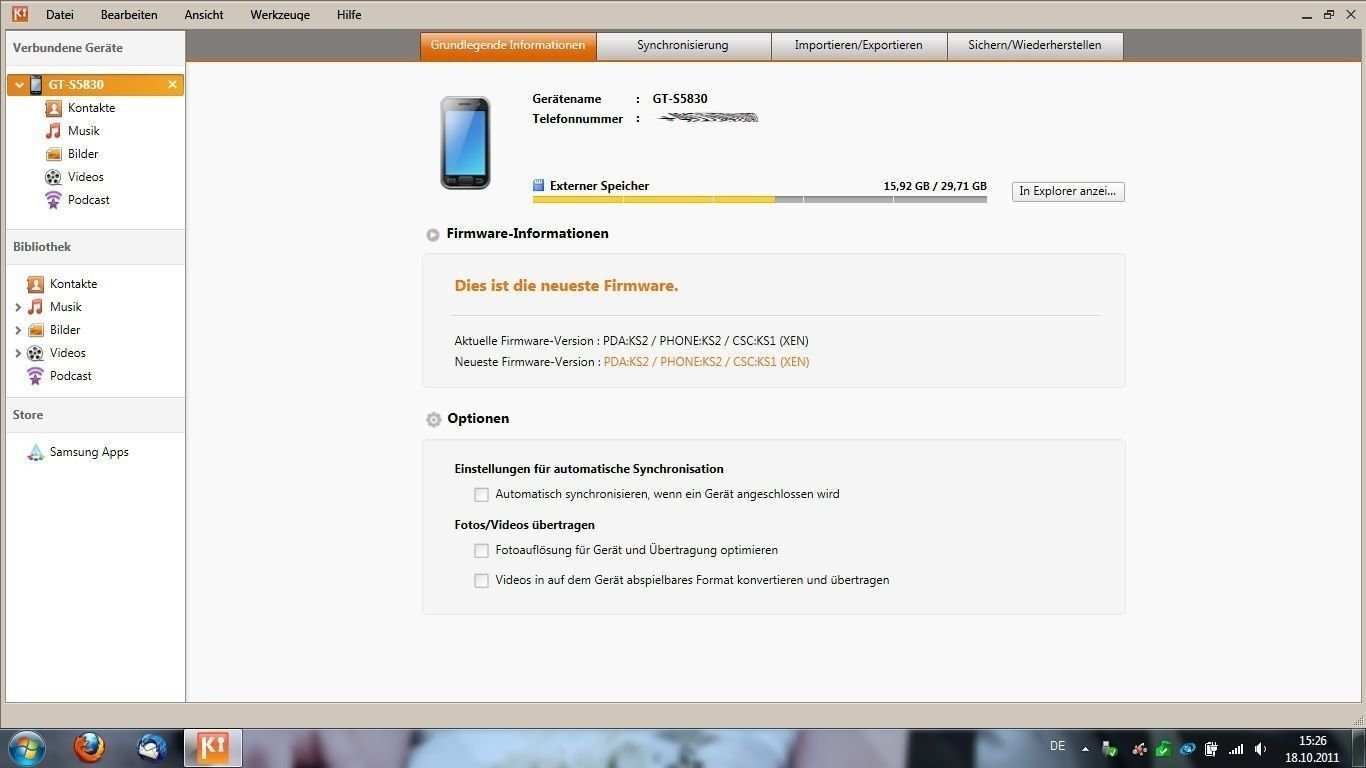Open the Hilfe menu
1366x768 pixels.
(x=349, y=15)
